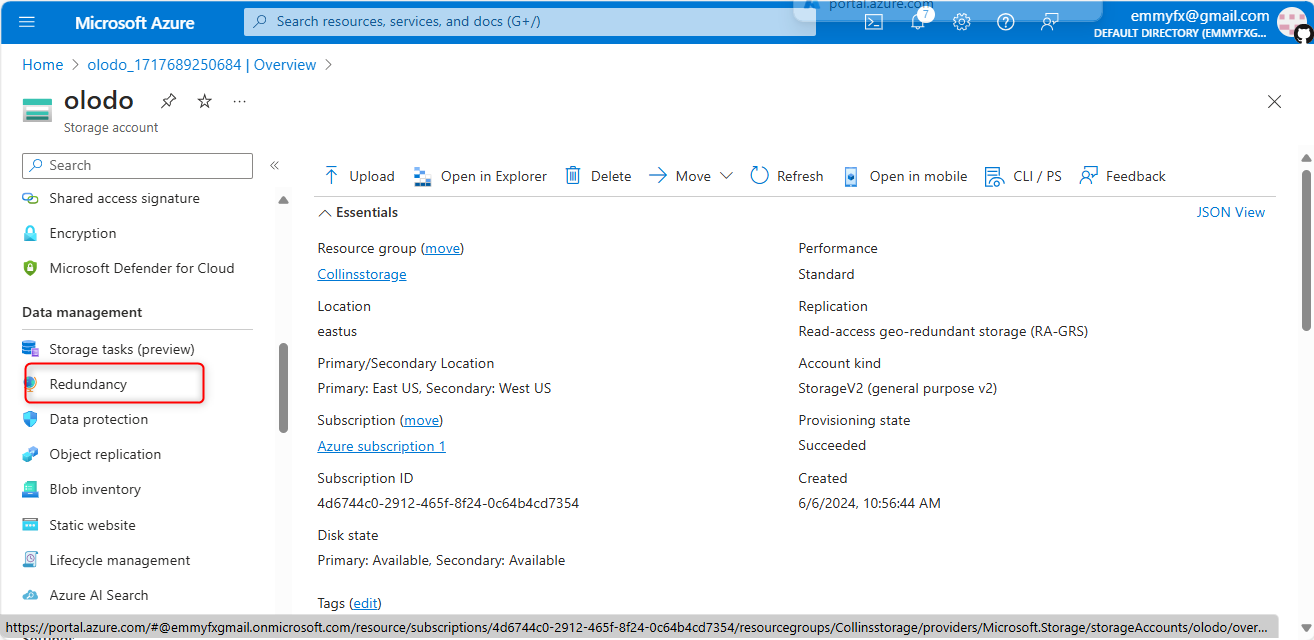The height and width of the screenshot is (640, 1314).
Task: Open the portal settings gear
Action: [x=962, y=22]
